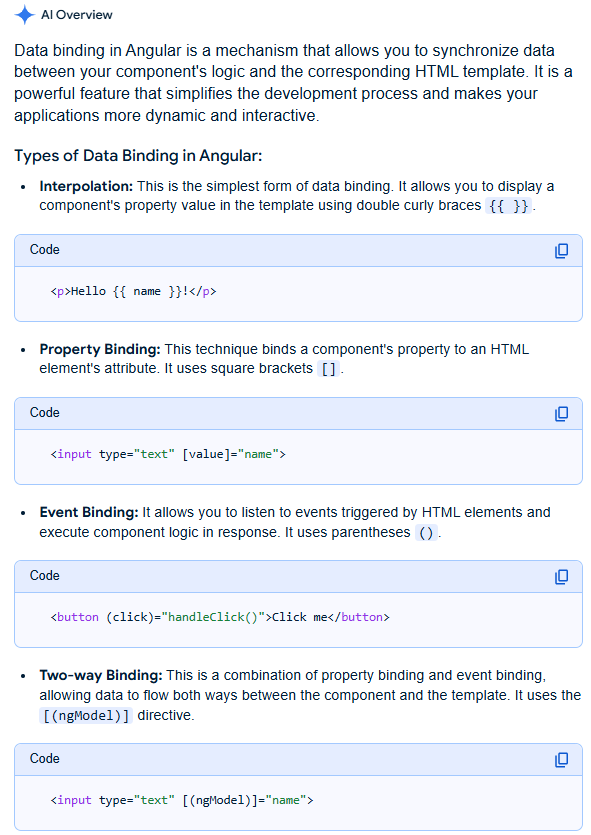This screenshot has width=591, height=835.
Task: Click the inline square brackets code
Action: pos(329,369)
